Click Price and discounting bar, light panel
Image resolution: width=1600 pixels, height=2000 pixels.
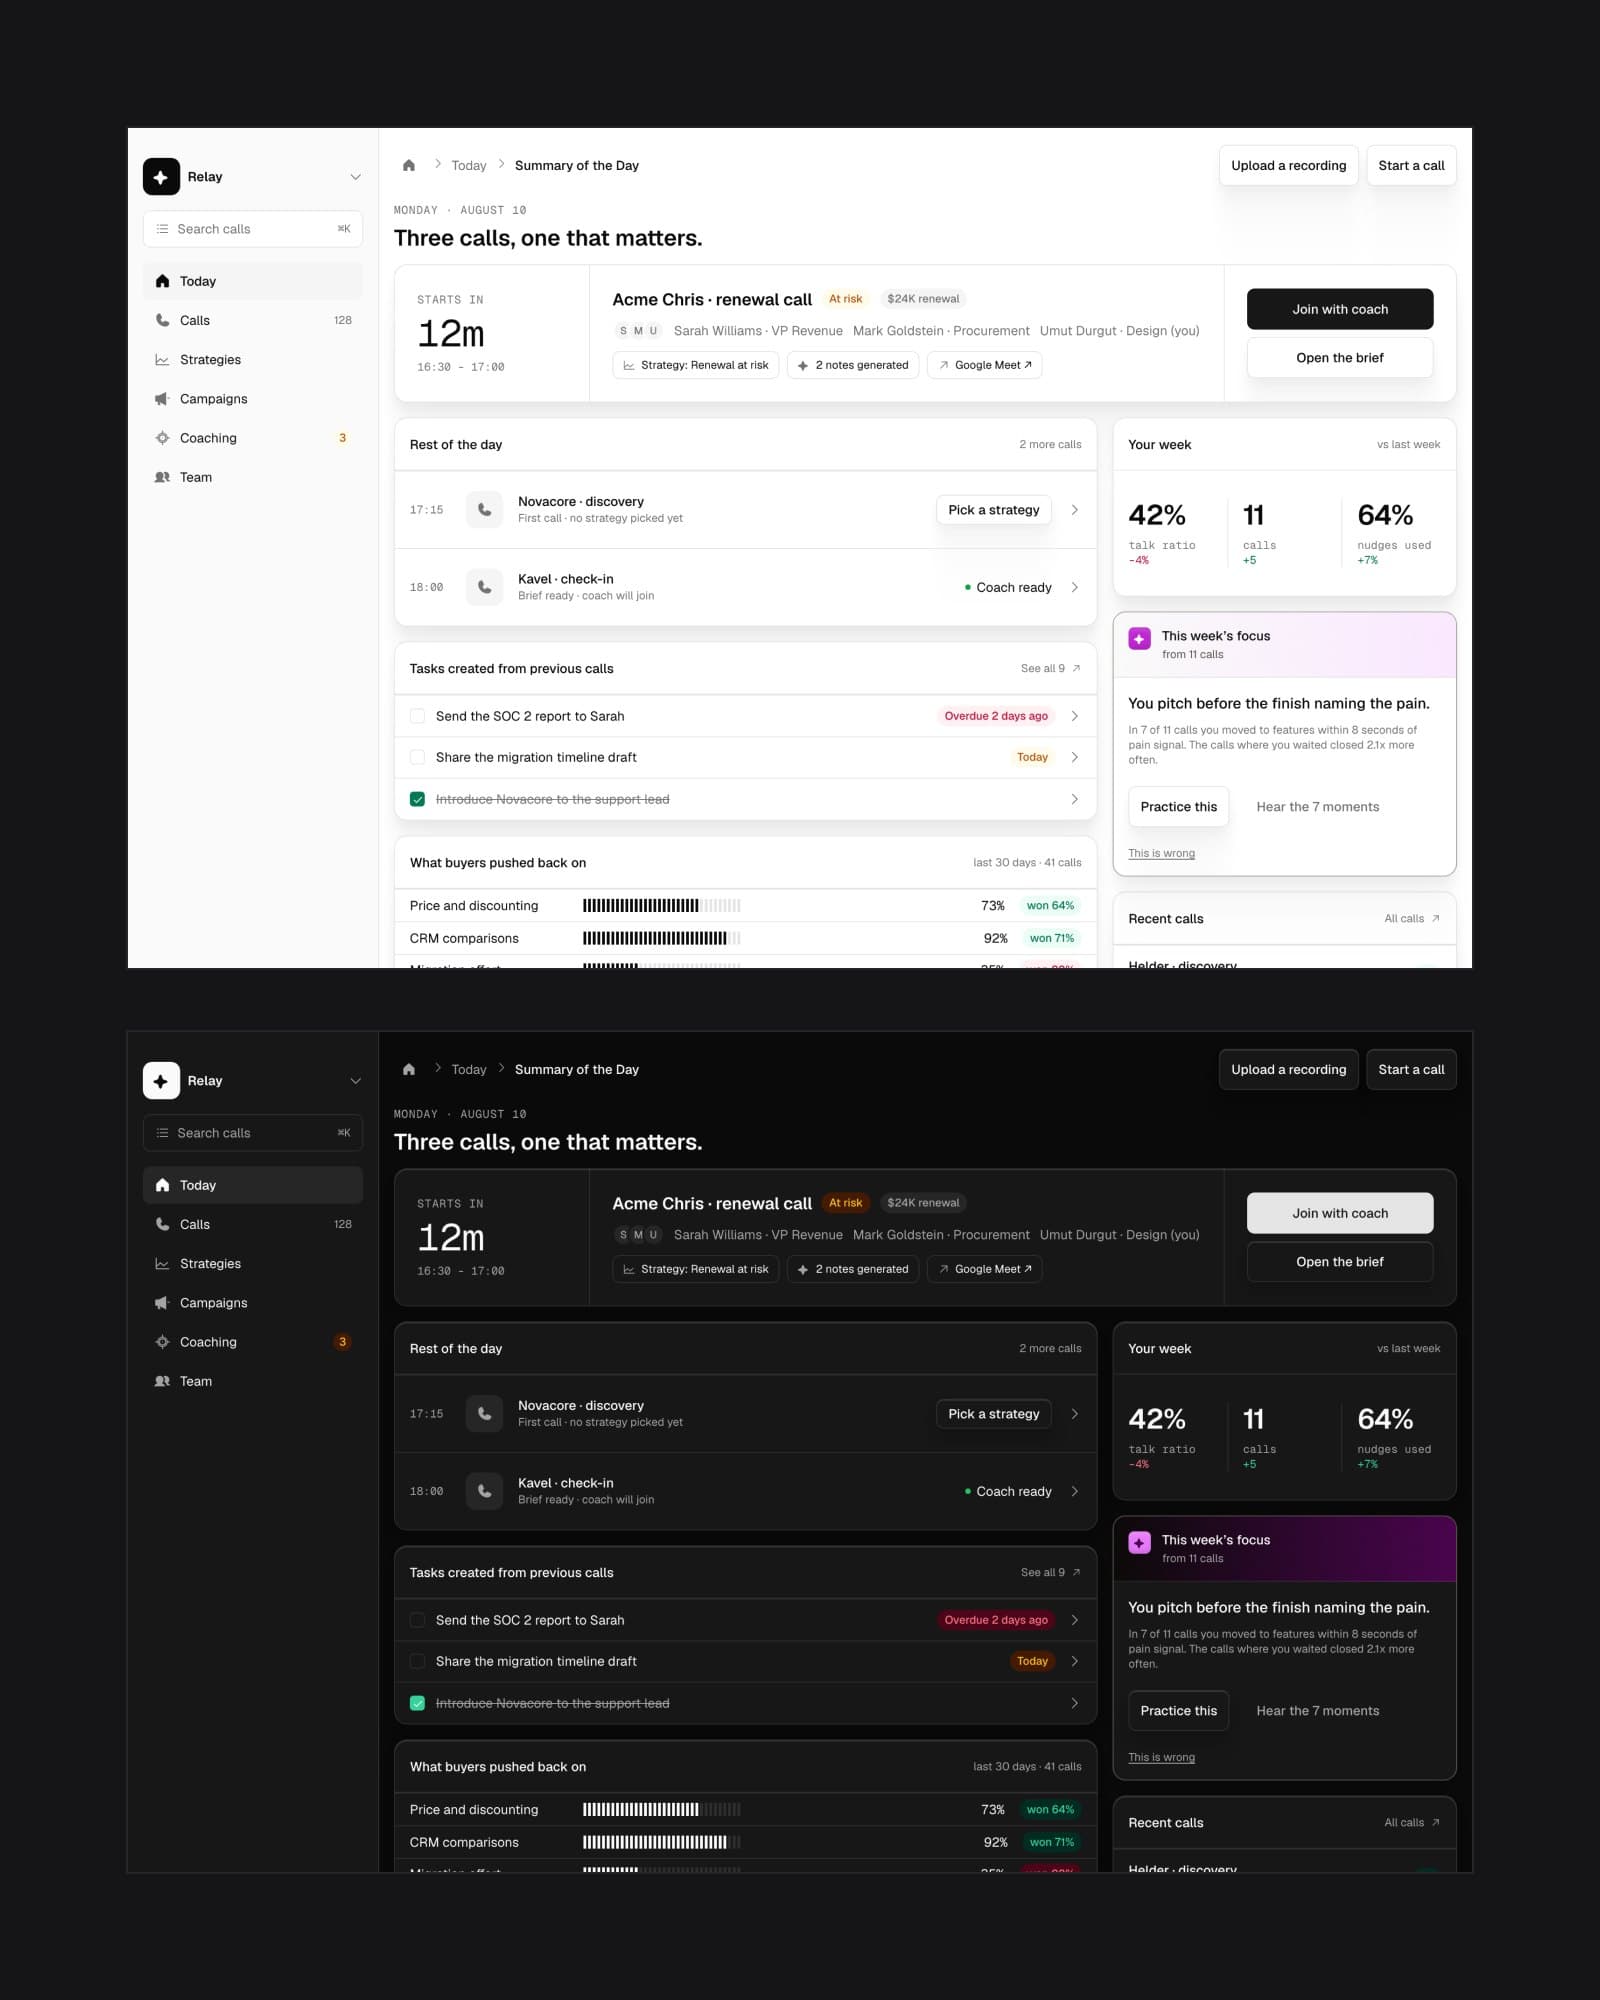pyautogui.click(x=662, y=906)
